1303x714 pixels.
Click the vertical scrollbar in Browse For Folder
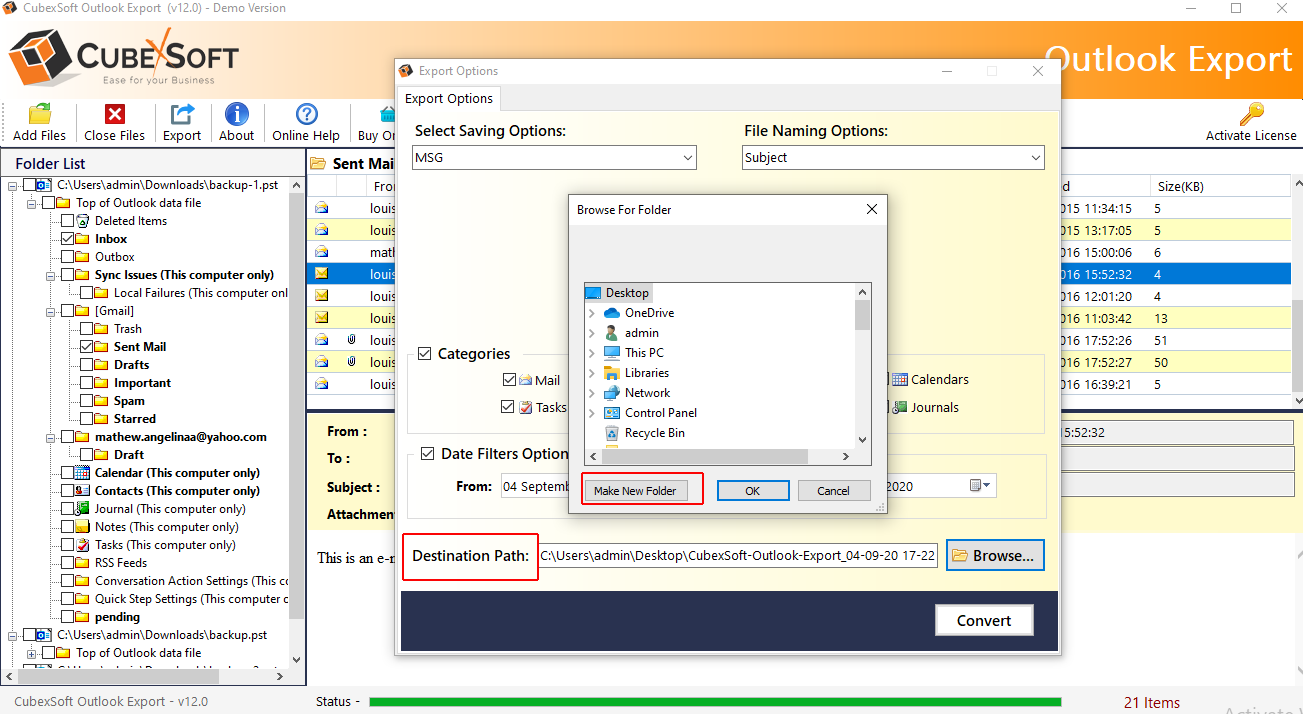(863, 365)
